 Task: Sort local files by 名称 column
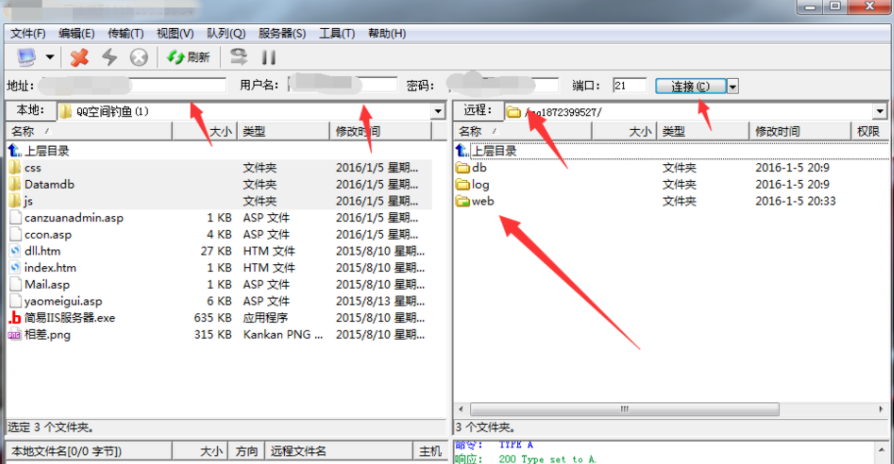[x=89, y=132]
